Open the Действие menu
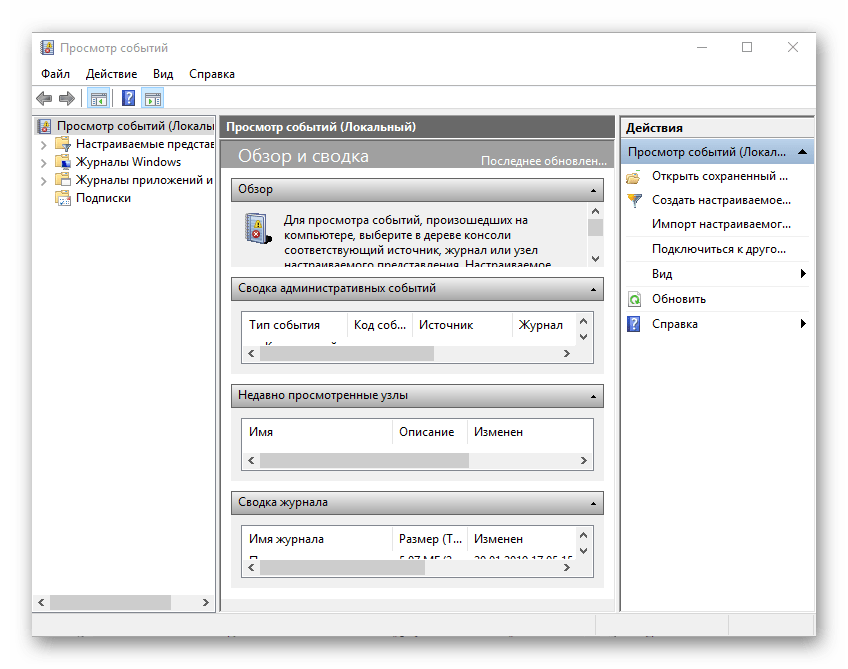This screenshot has width=848, height=669. pos(111,74)
